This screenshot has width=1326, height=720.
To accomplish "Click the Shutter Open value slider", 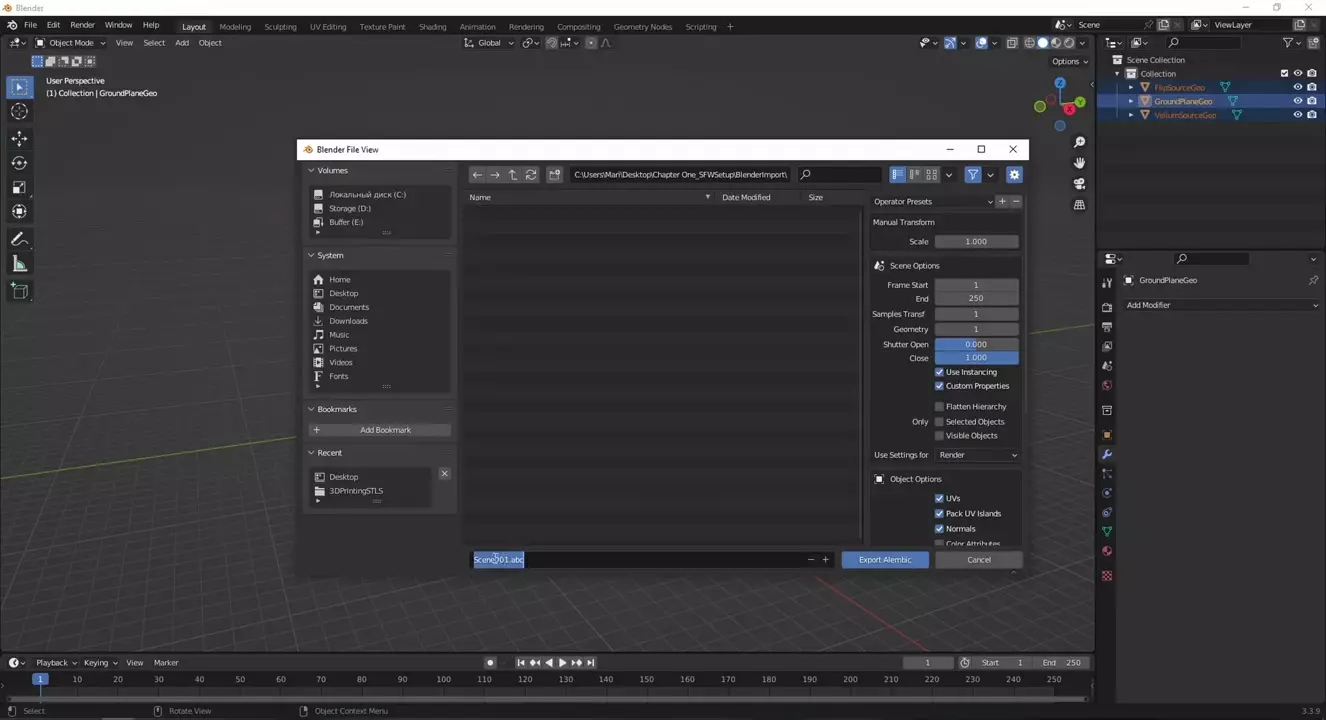I will point(976,344).
